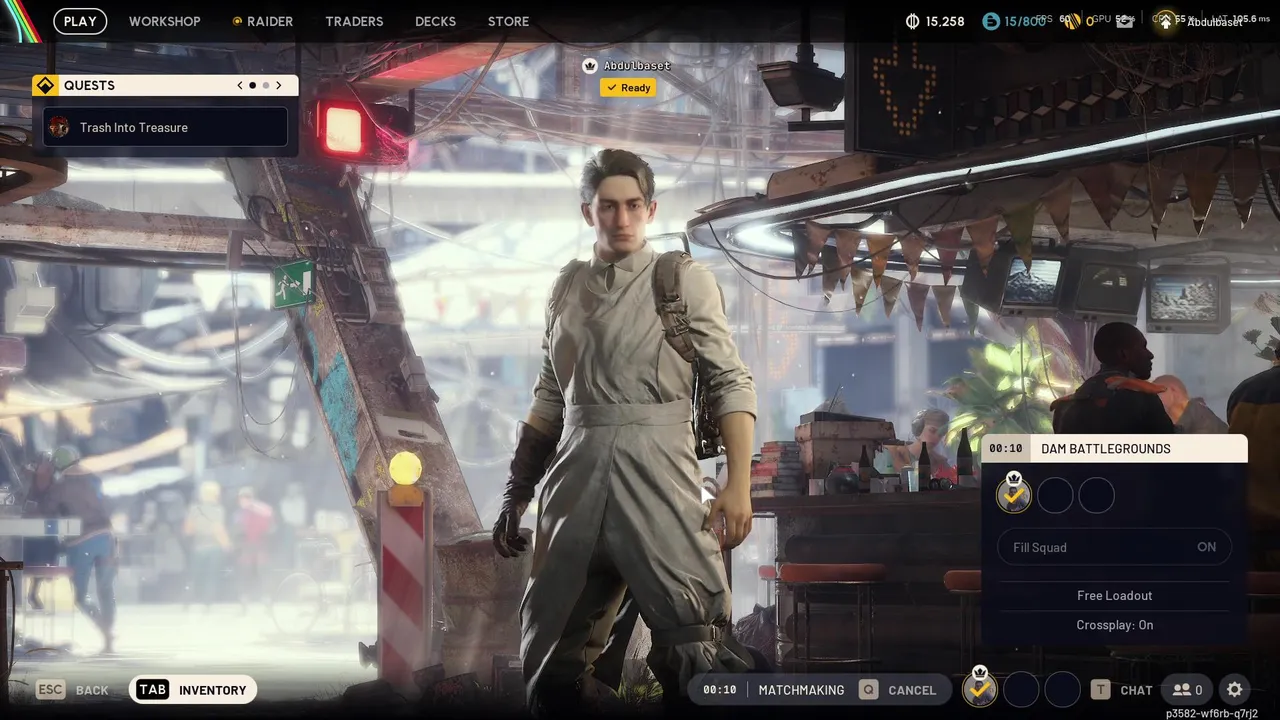Open the DECKS tab
Image resolution: width=1280 pixels, height=720 pixels.
(x=435, y=21)
